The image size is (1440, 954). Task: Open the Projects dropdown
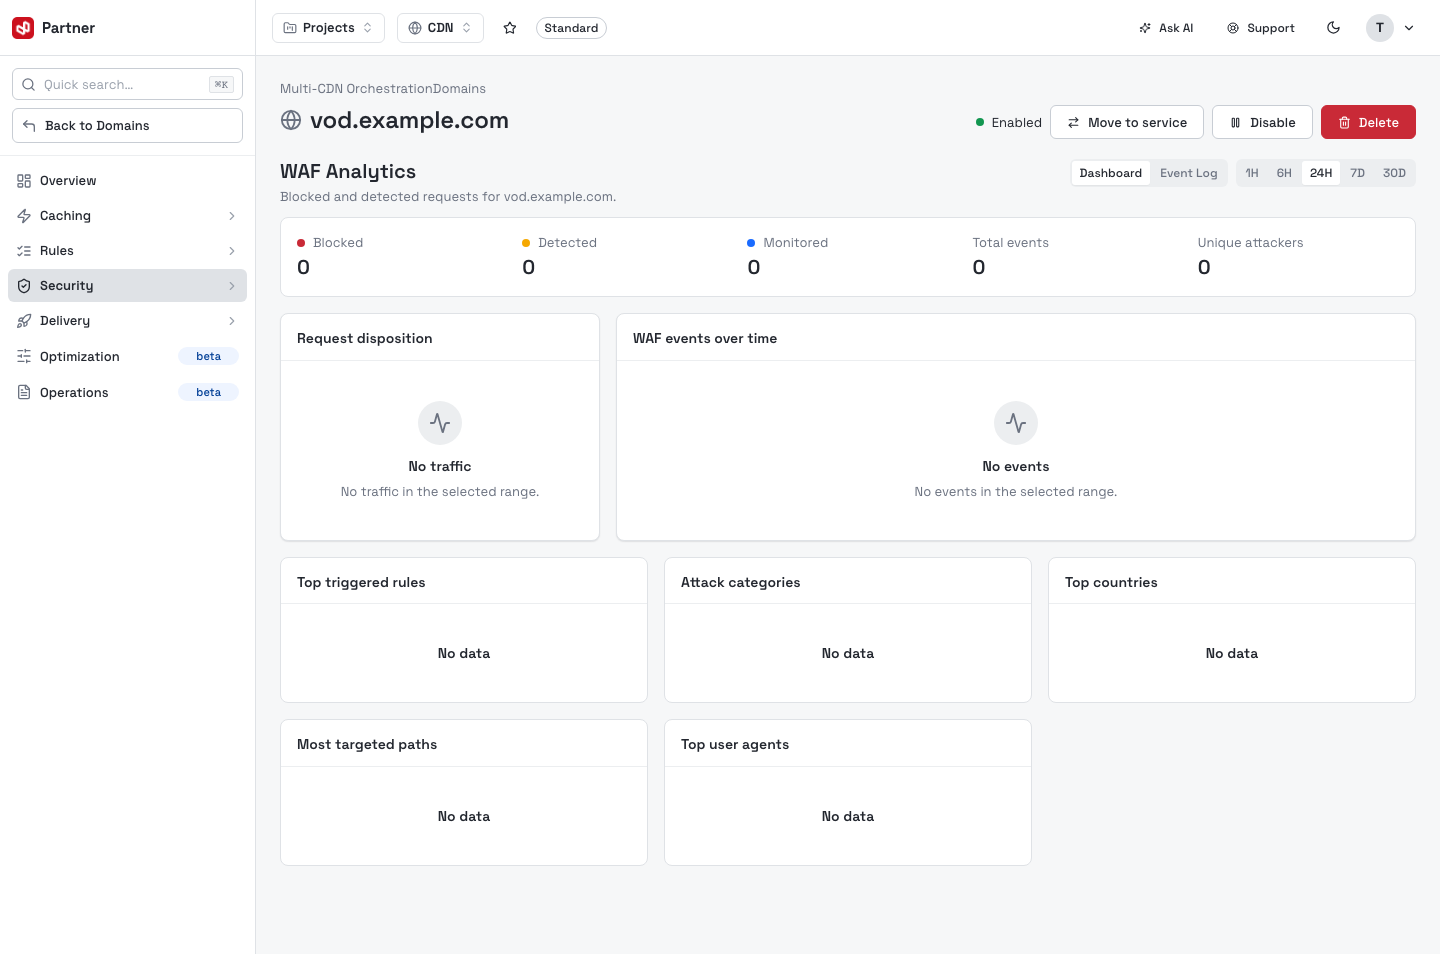(328, 28)
